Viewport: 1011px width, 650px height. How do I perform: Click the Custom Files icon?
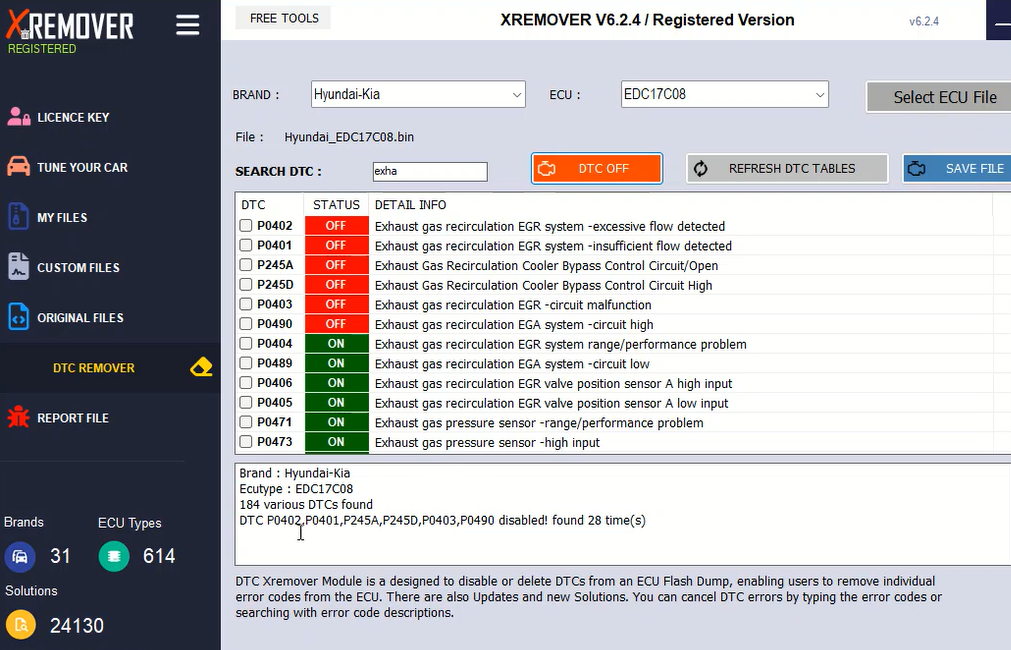click(18, 266)
